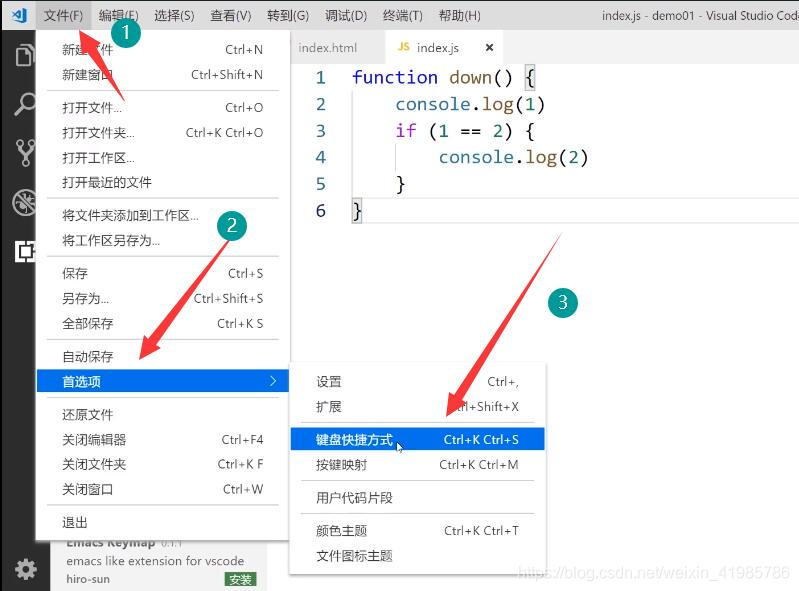Image resolution: width=799 pixels, height=591 pixels.
Task: Click 全部保存 in the file menu
Action: (x=163, y=324)
